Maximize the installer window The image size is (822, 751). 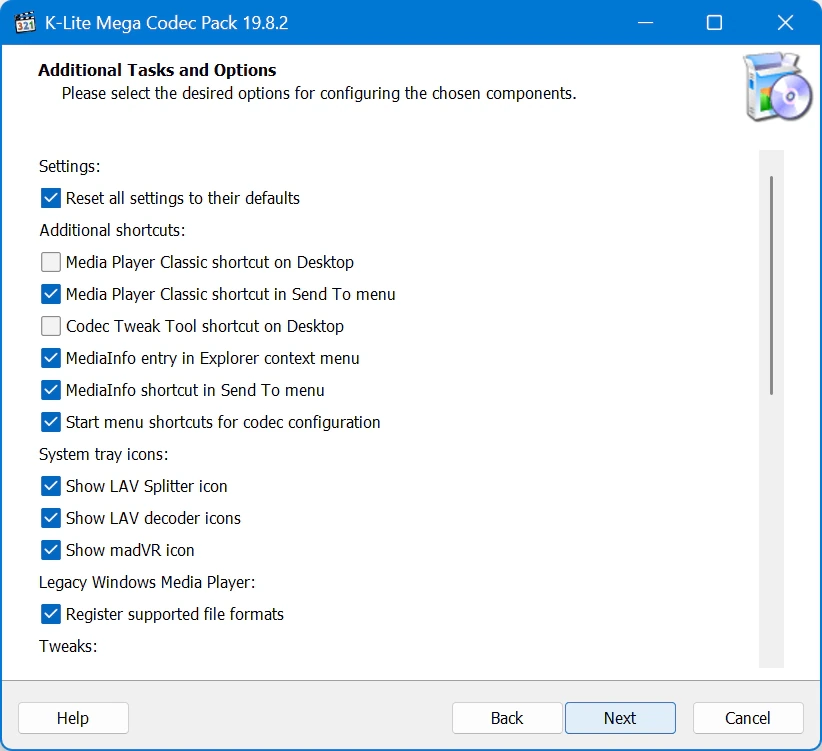[x=714, y=23]
